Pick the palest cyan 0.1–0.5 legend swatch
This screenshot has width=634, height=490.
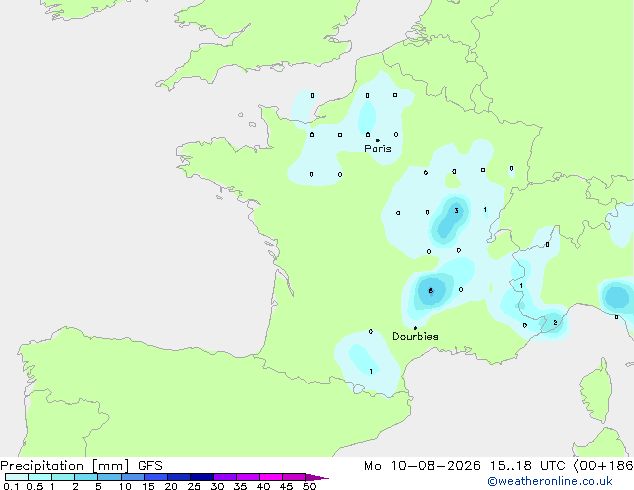point(17,477)
